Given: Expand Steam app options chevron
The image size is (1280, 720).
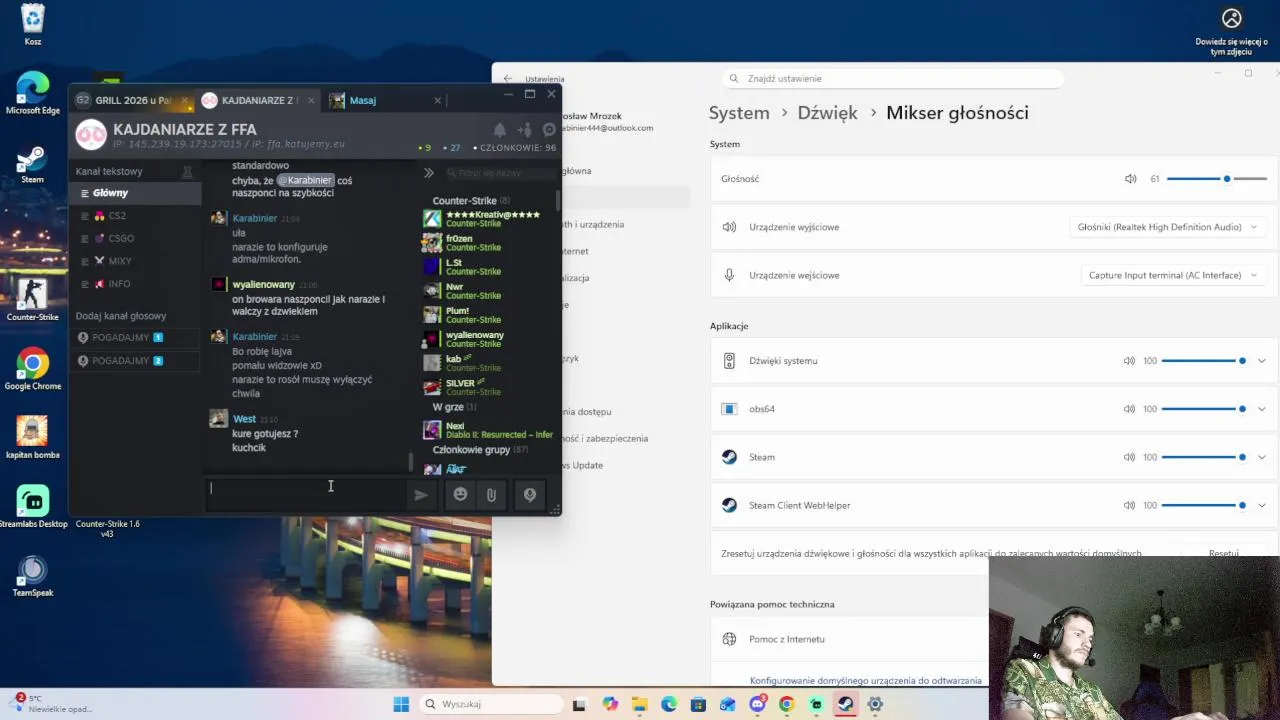Looking at the screenshot, I should pyautogui.click(x=1261, y=457).
